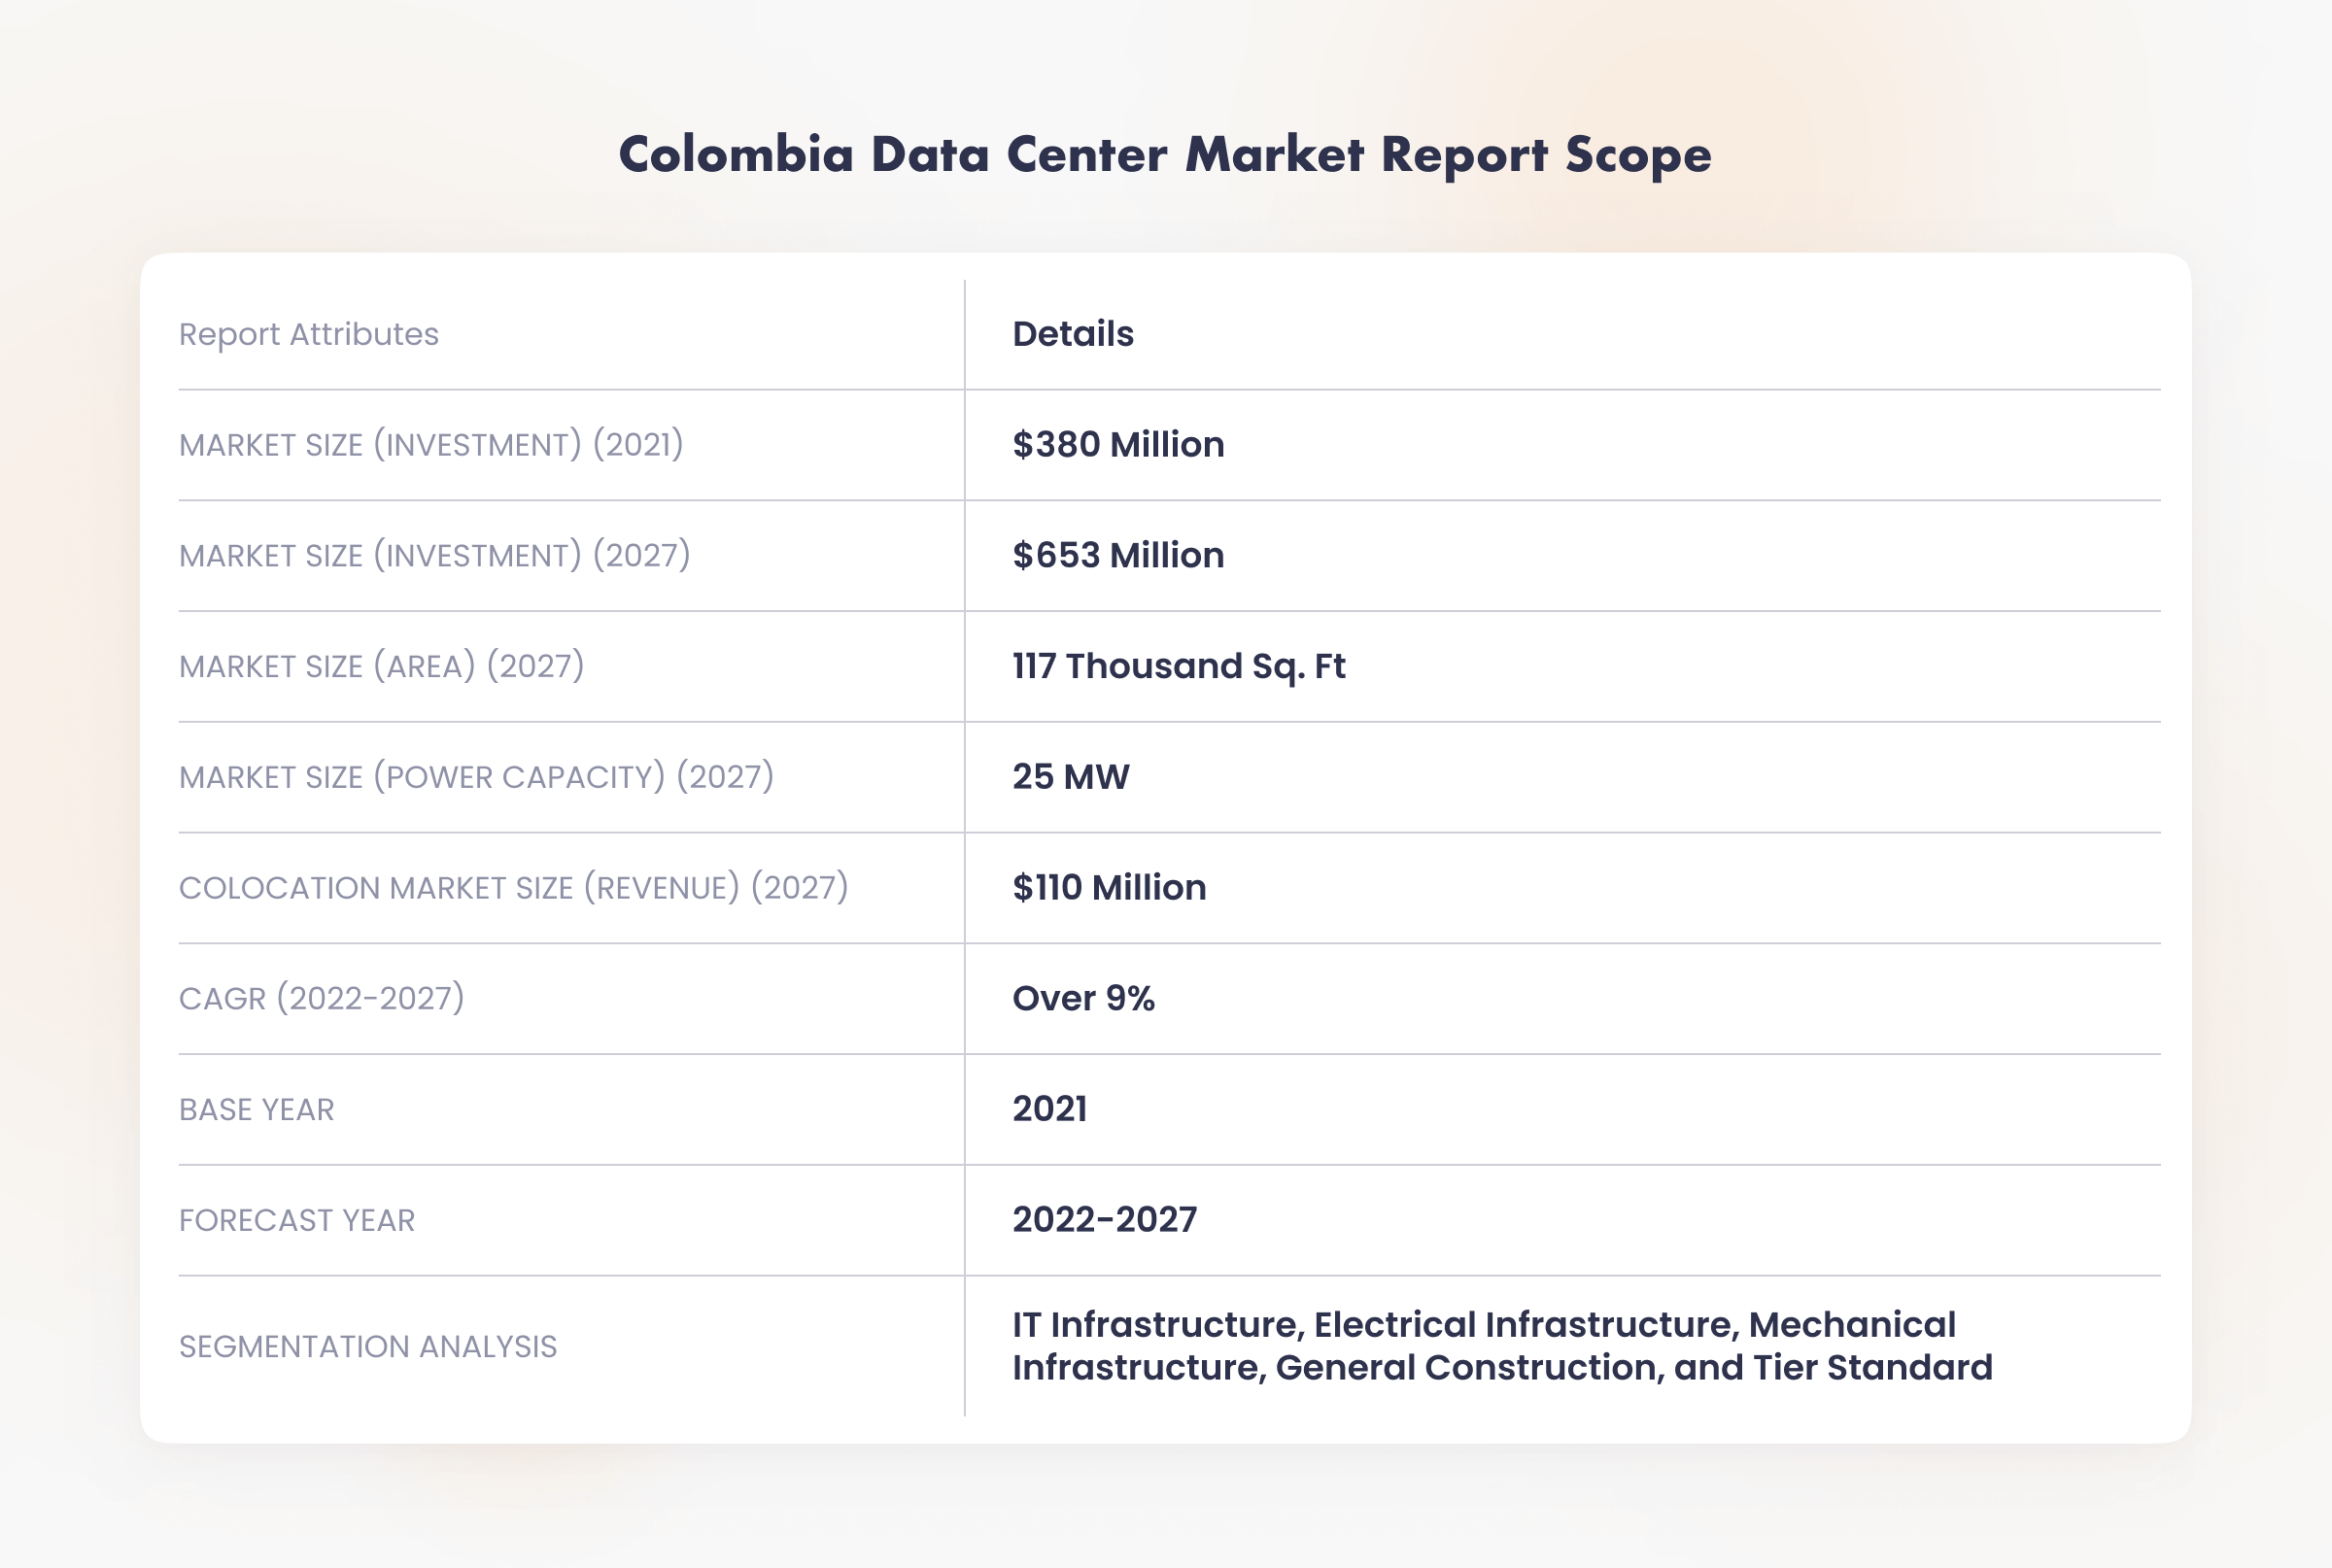Click the 117 Thousand Sq. Ft value
The width and height of the screenshot is (2332, 1568).
[1178, 667]
